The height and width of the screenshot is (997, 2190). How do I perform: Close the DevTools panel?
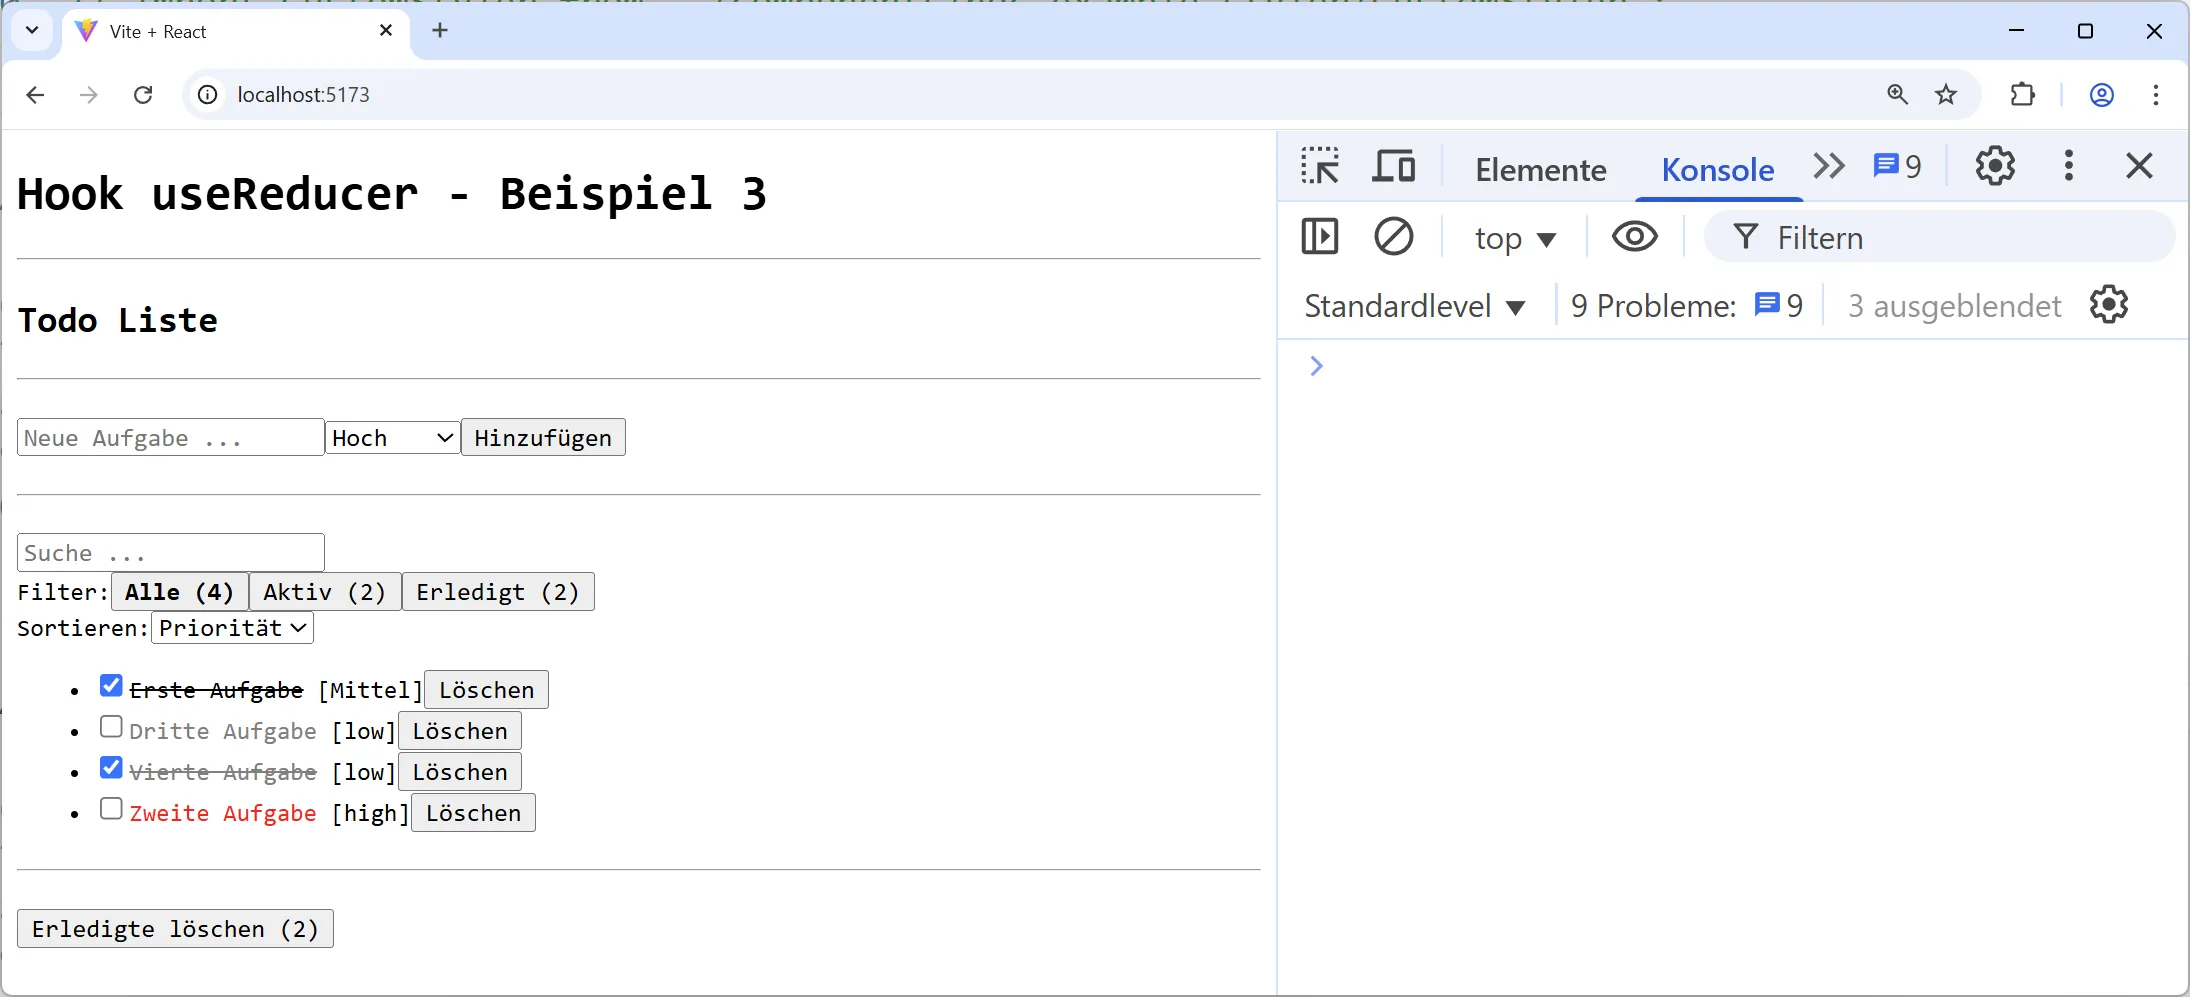[2139, 166]
